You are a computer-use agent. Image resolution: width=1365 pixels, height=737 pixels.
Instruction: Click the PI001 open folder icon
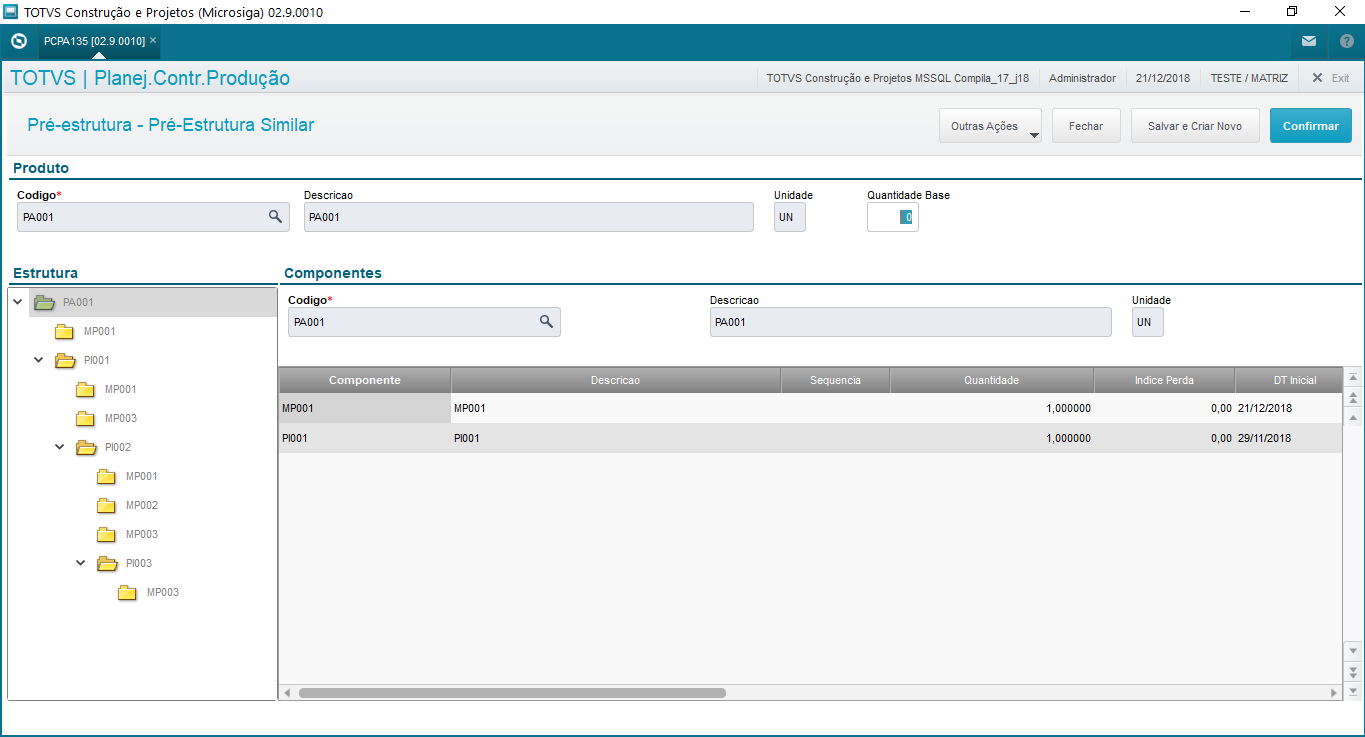65,360
